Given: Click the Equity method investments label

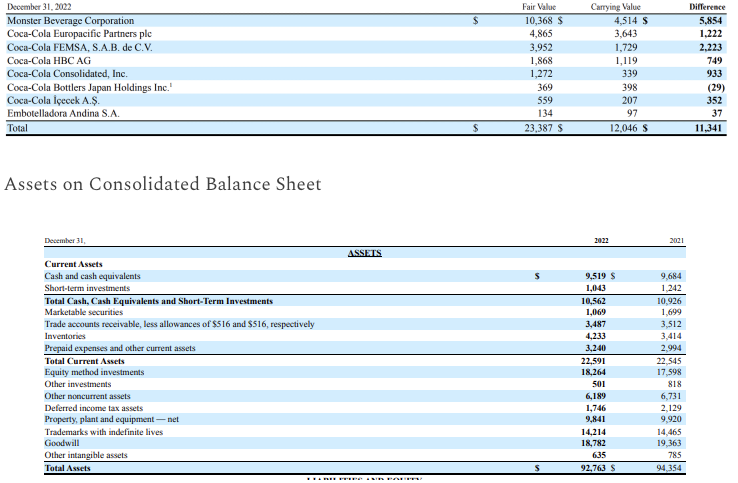Looking at the screenshot, I should 94,372.
